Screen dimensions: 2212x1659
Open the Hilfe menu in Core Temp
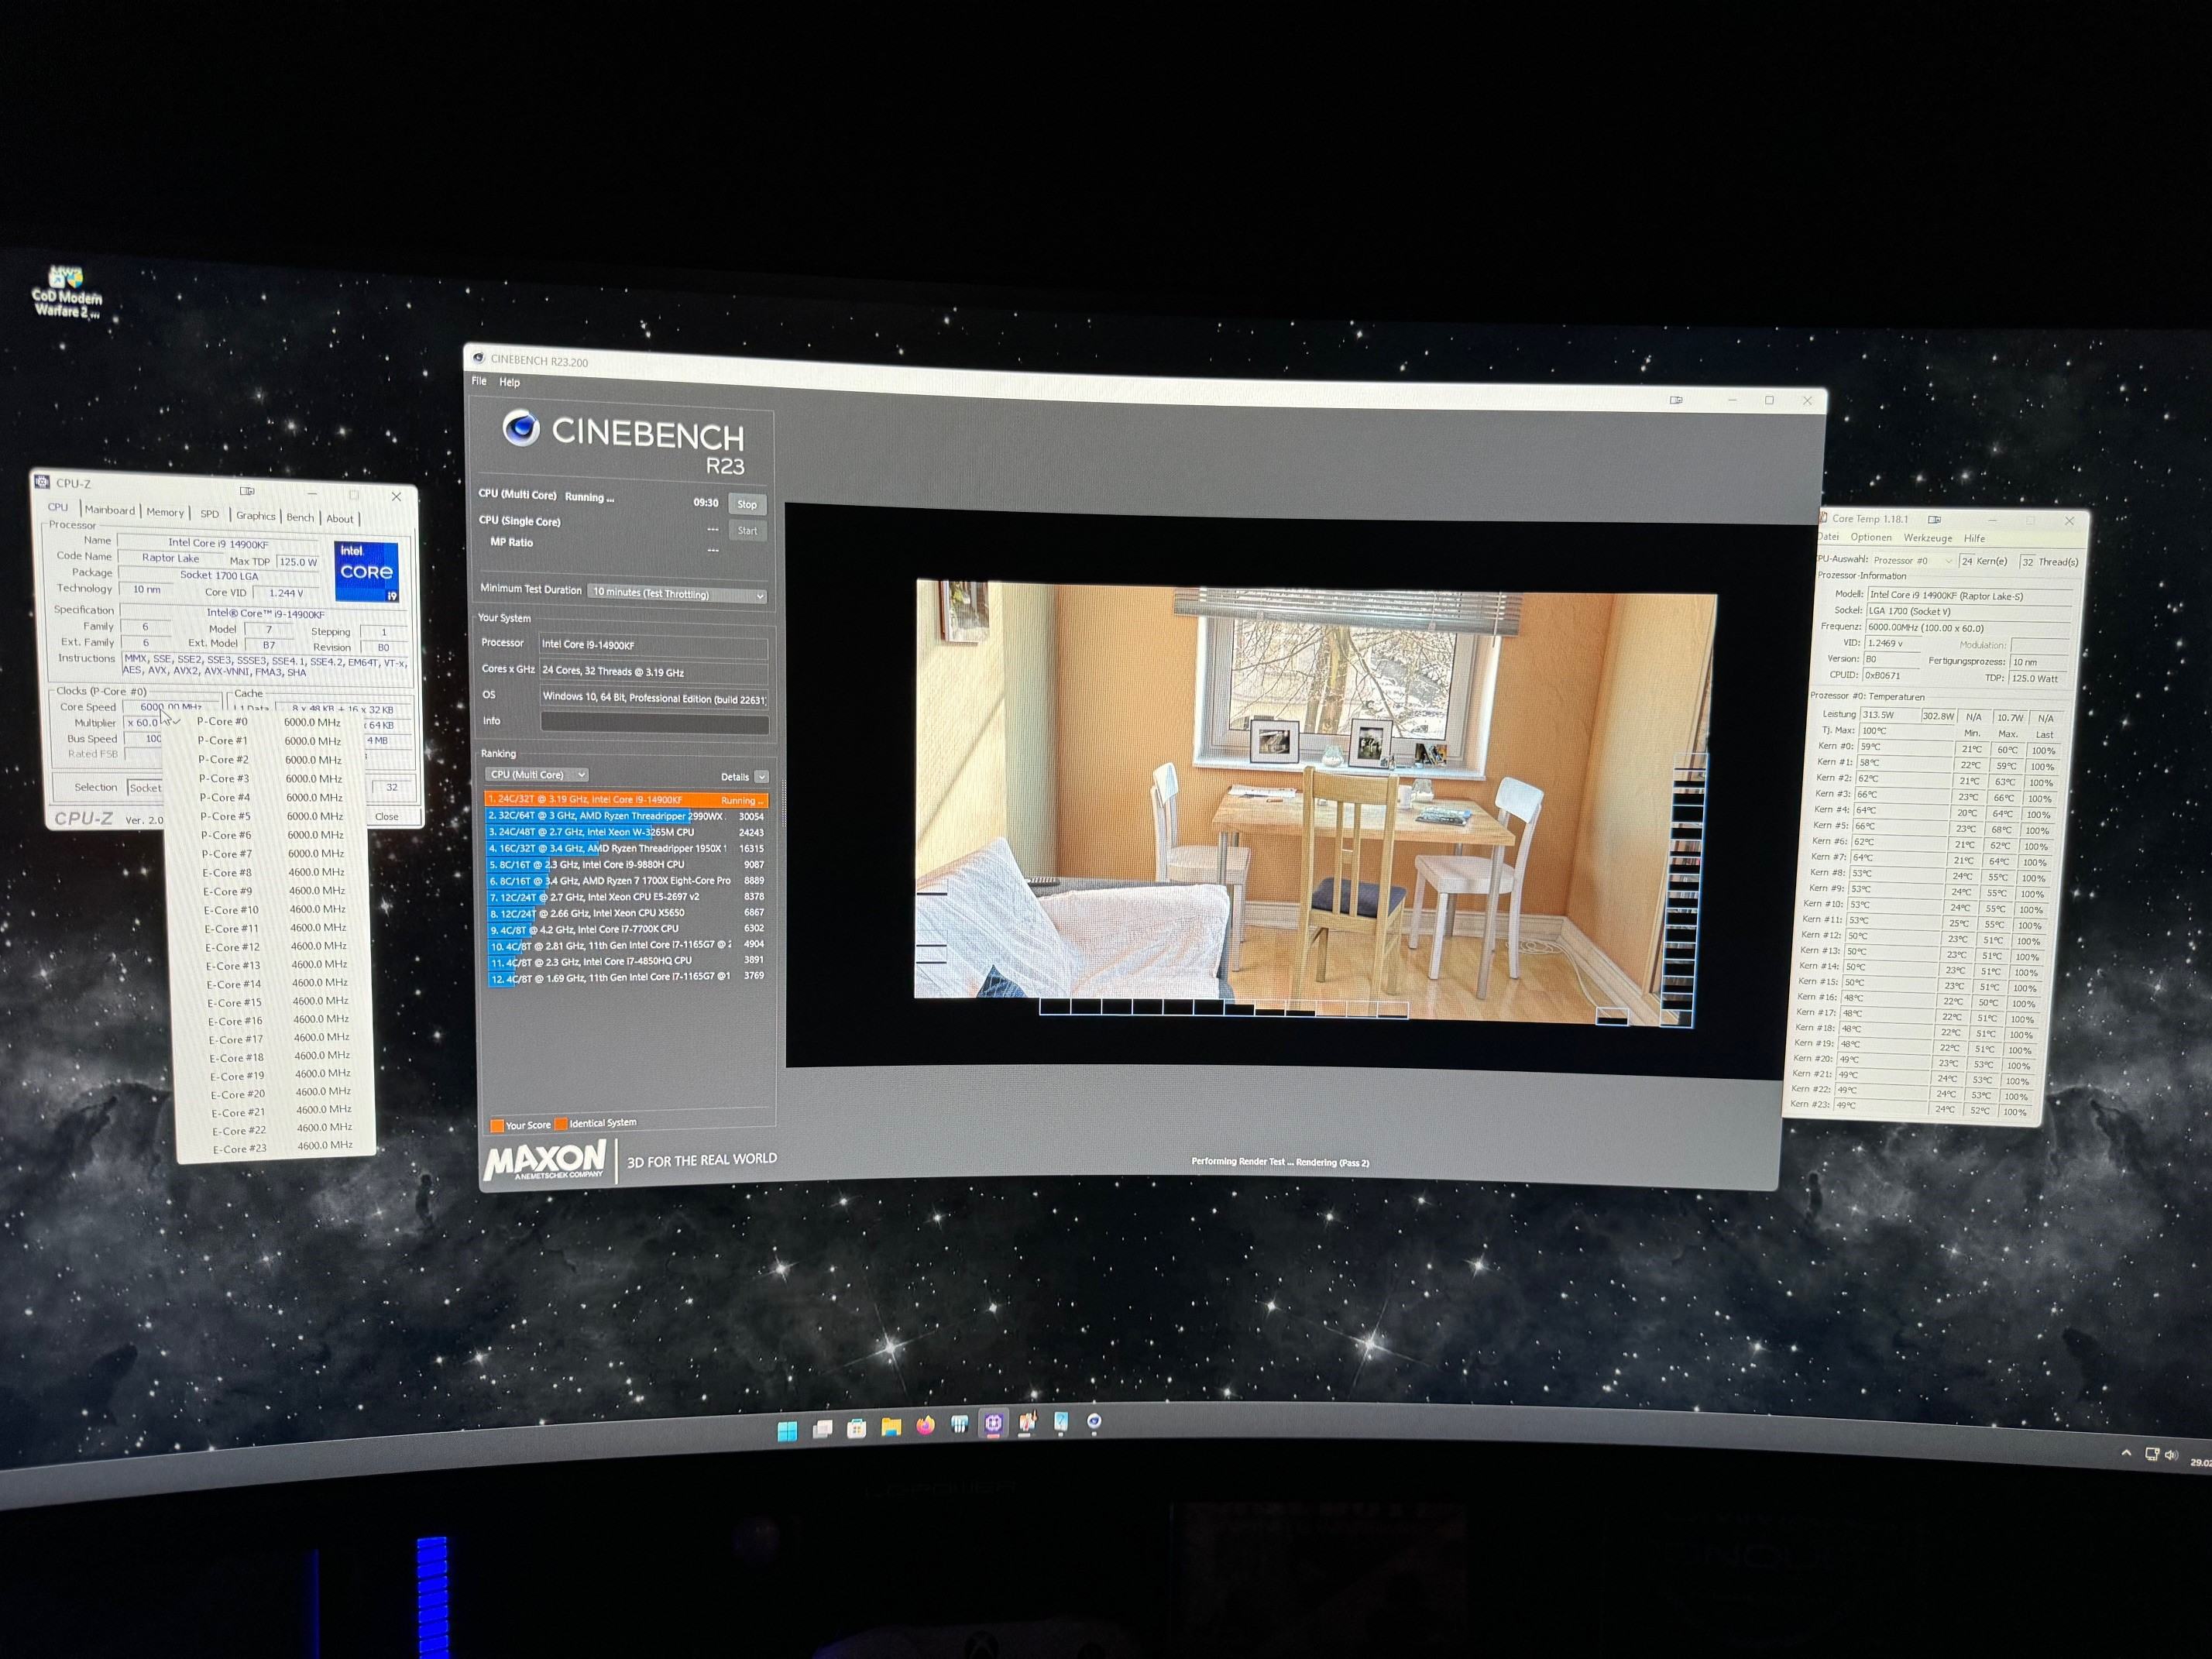pyautogui.click(x=1974, y=539)
